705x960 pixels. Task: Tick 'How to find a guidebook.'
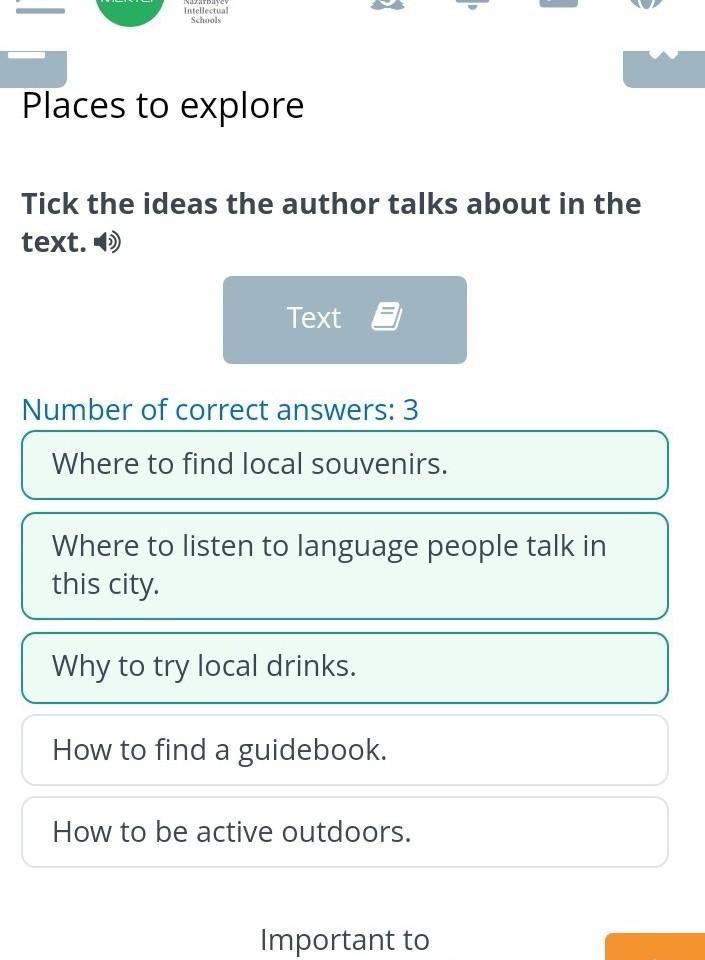(344, 750)
